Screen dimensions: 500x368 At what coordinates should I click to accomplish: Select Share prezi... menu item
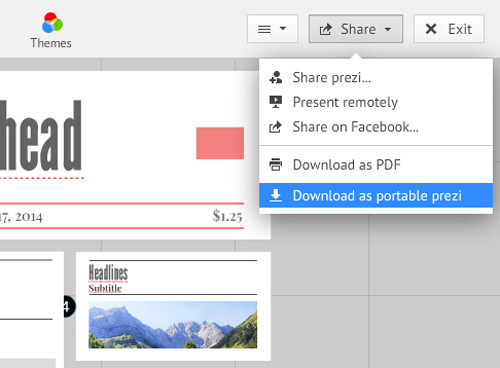(x=376, y=77)
